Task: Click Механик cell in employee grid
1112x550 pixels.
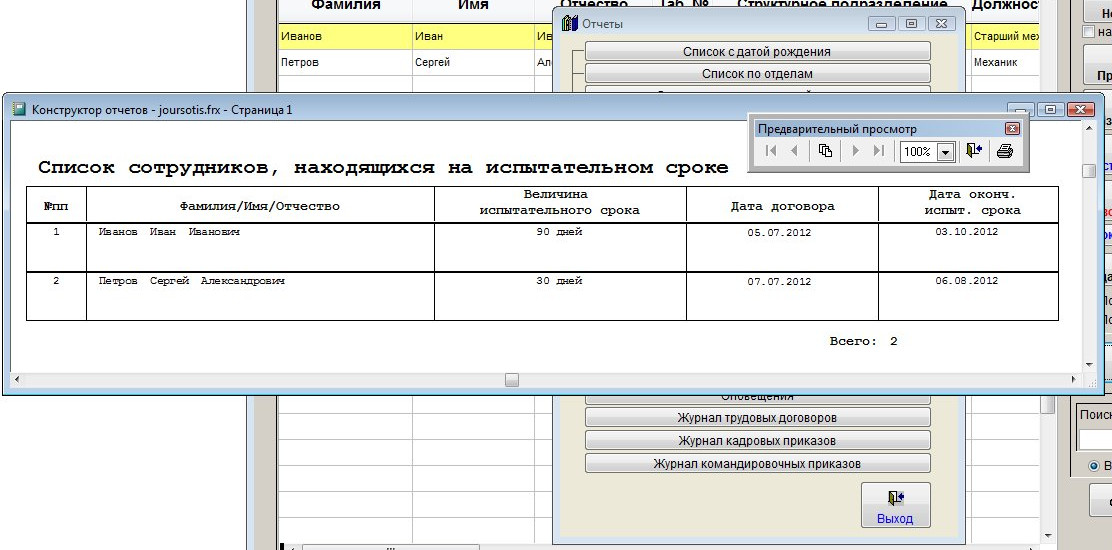Action: [x=1005, y=62]
